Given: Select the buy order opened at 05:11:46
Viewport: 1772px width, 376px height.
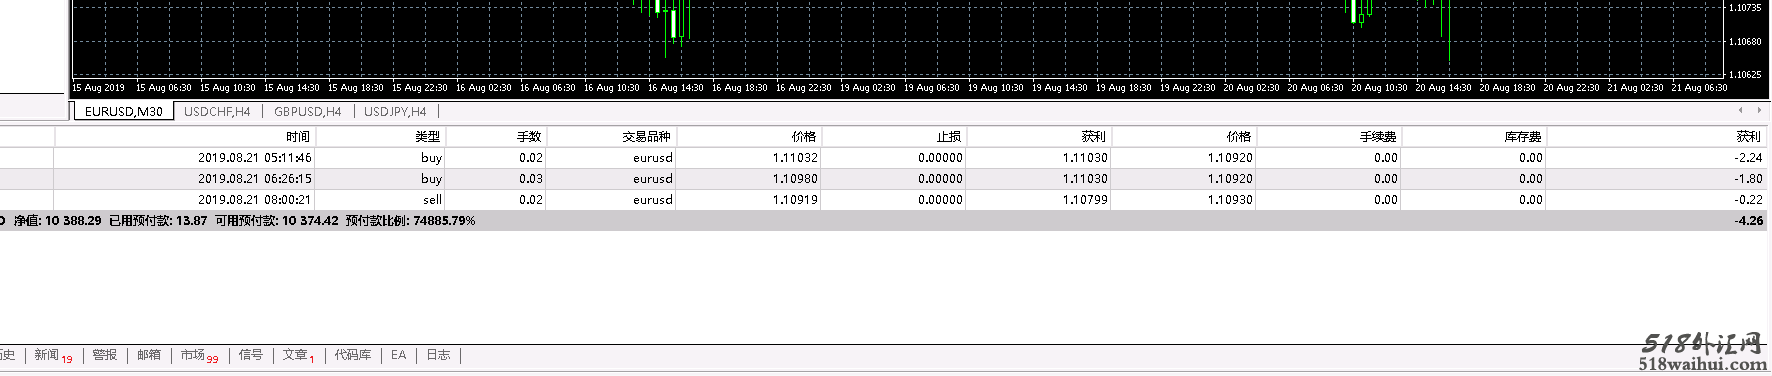Looking at the screenshot, I should (x=883, y=157).
